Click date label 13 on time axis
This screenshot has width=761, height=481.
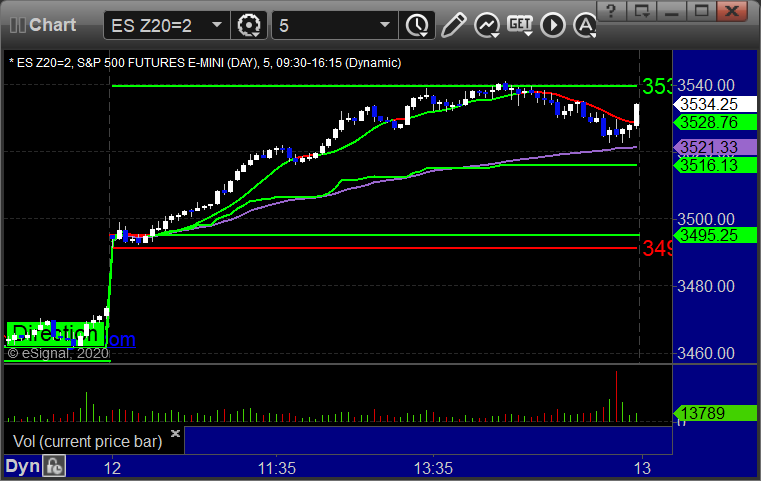[x=642, y=468]
